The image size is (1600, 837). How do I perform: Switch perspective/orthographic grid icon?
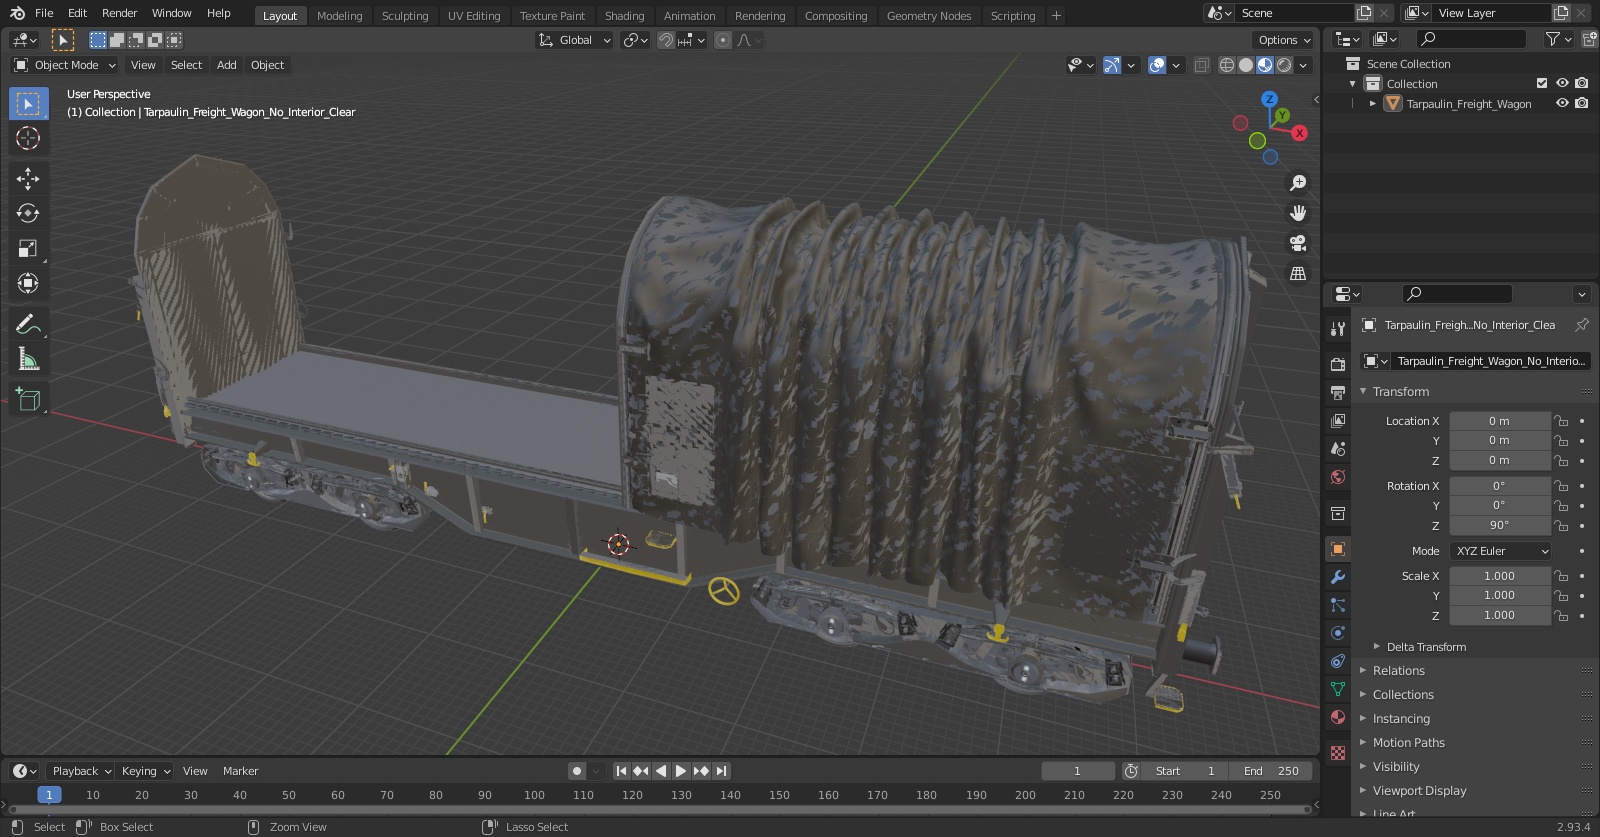(1298, 273)
